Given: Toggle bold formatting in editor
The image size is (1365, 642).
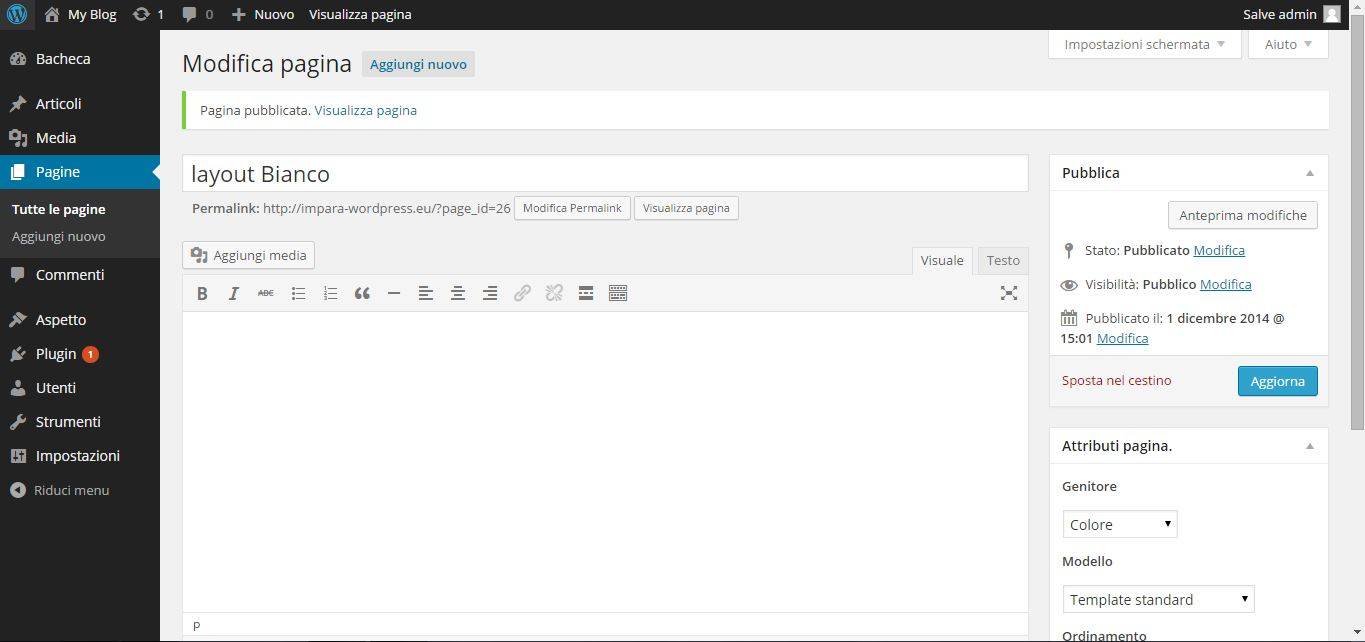Looking at the screenshot, I should 202,293.
